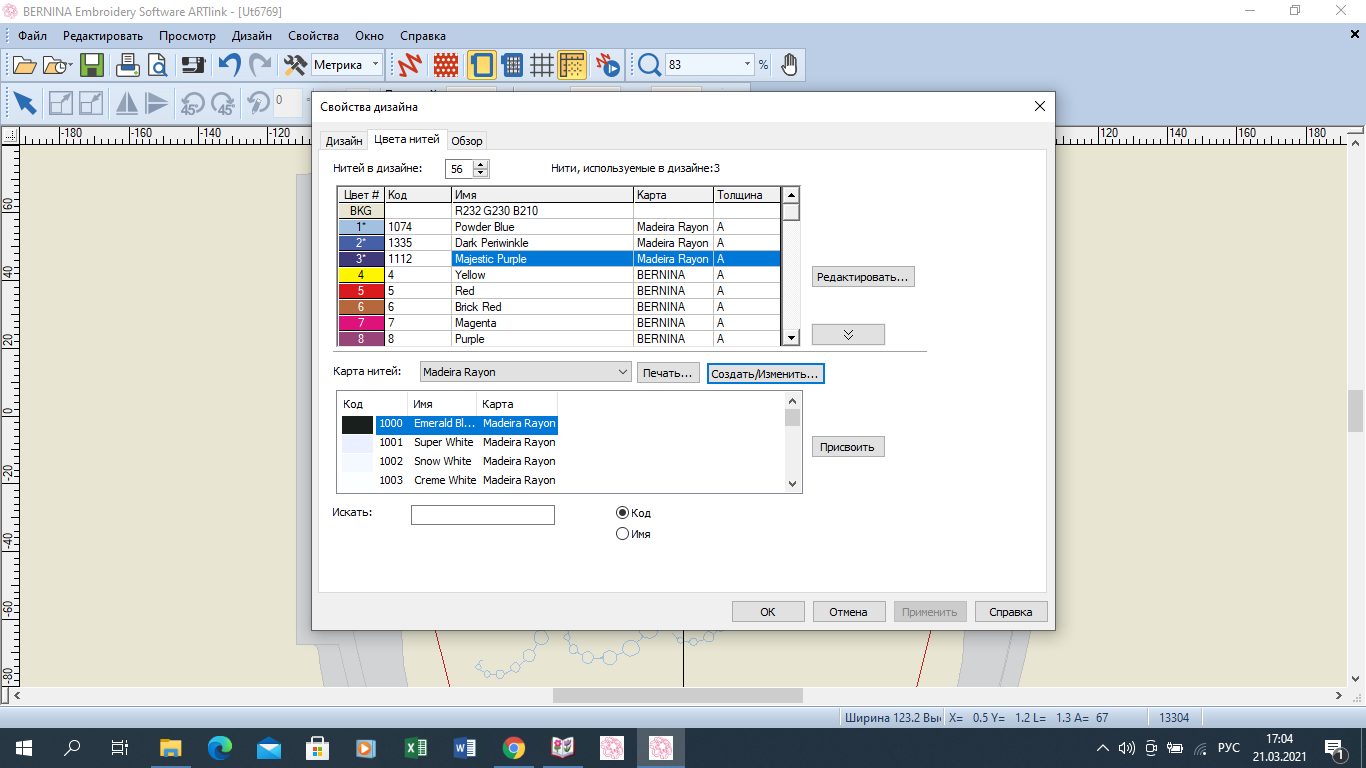Image resolution: width=1366 pixels, height=768 pixels.
Task: Click the grey Redo arrow
Action: coord(260,66)
